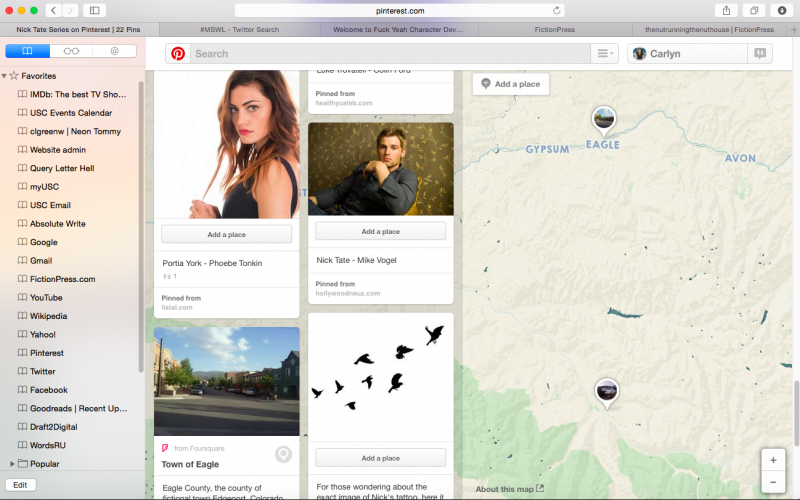Open the YouTube bookmark
This screenshot has width=800, height=500.
40,297
